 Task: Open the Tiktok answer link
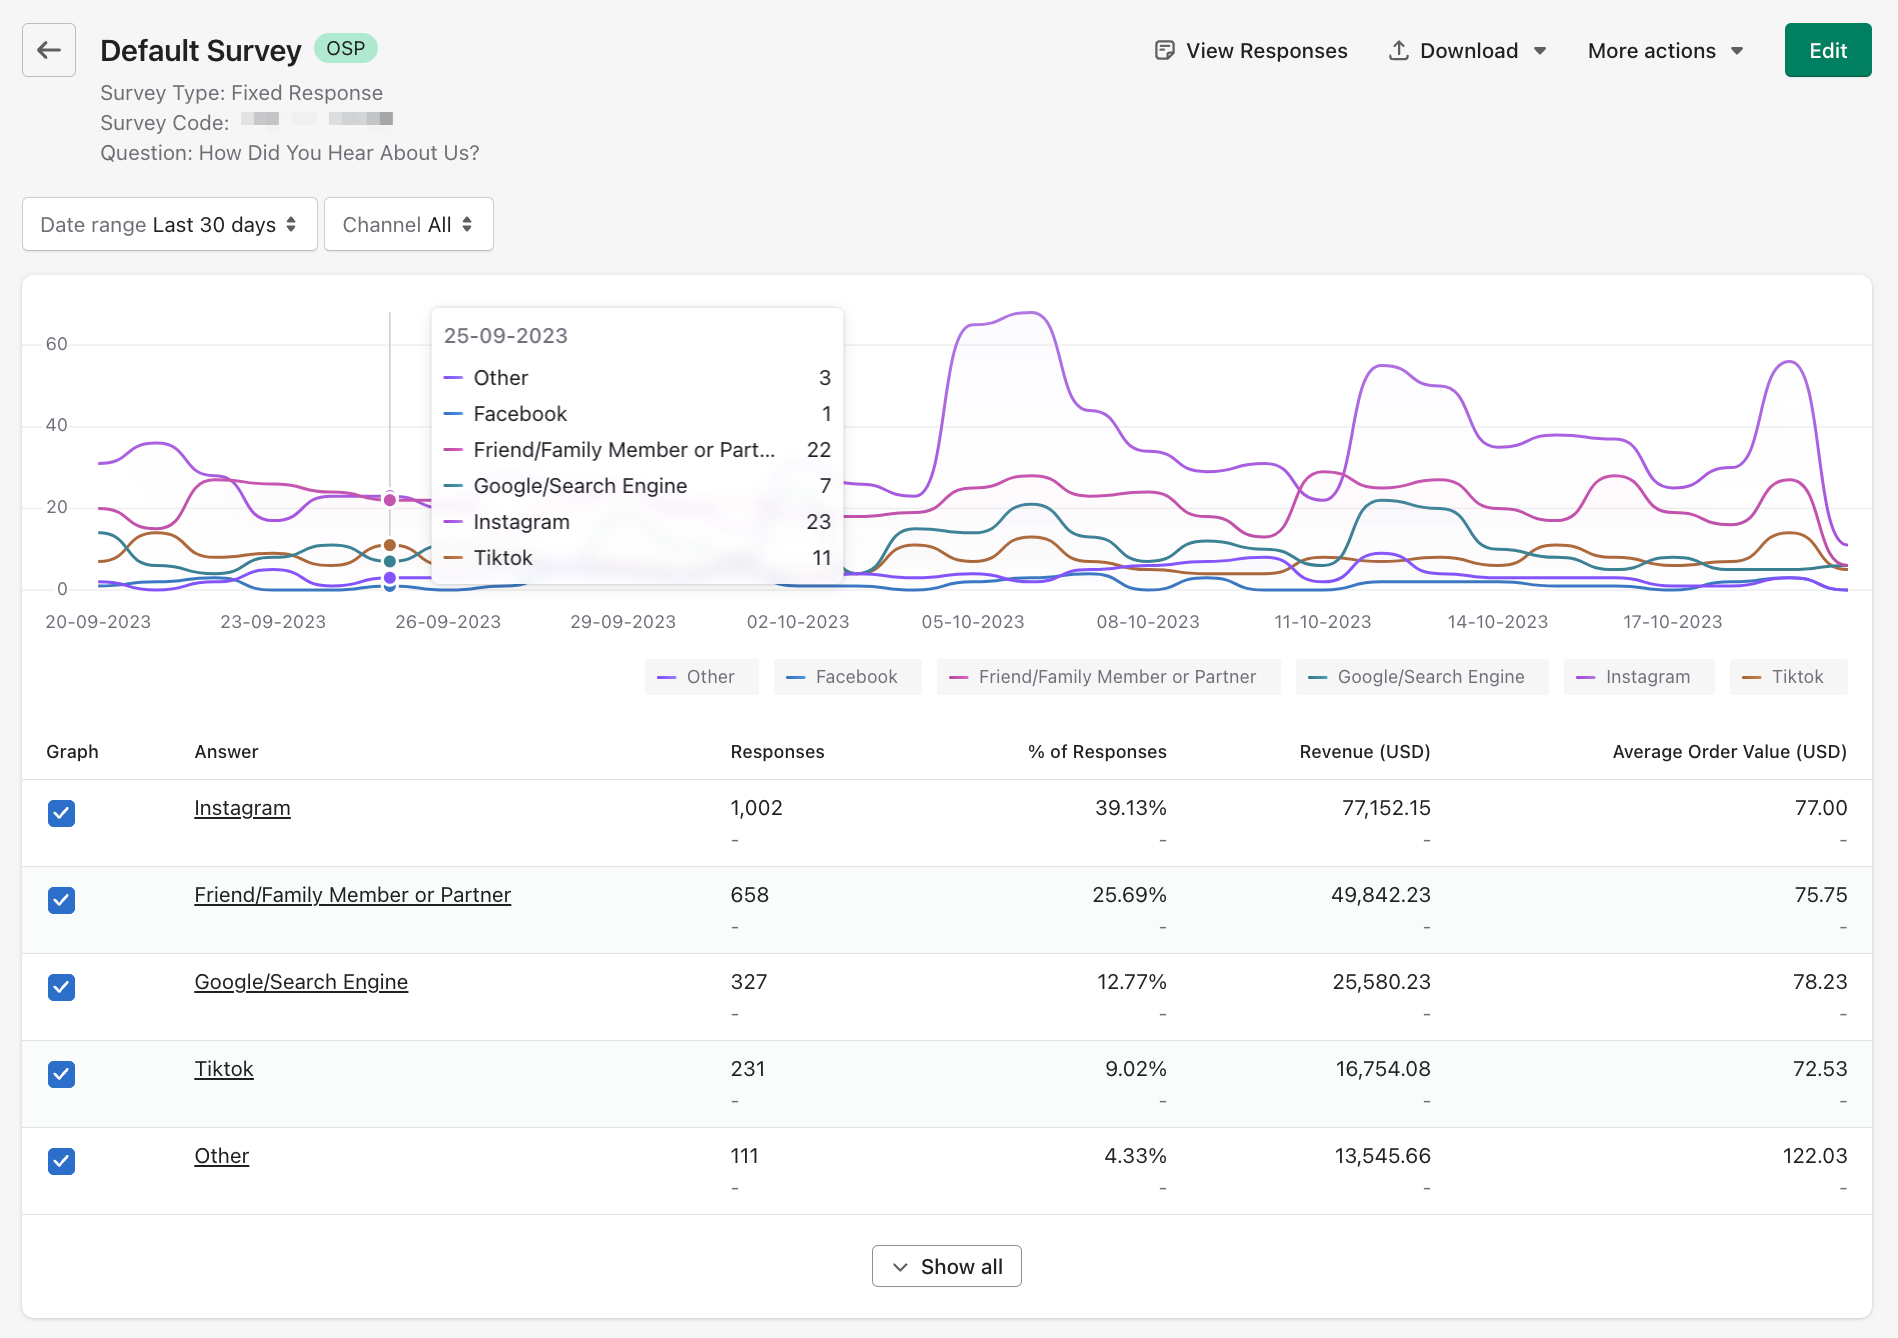(x=224, y=1069)
